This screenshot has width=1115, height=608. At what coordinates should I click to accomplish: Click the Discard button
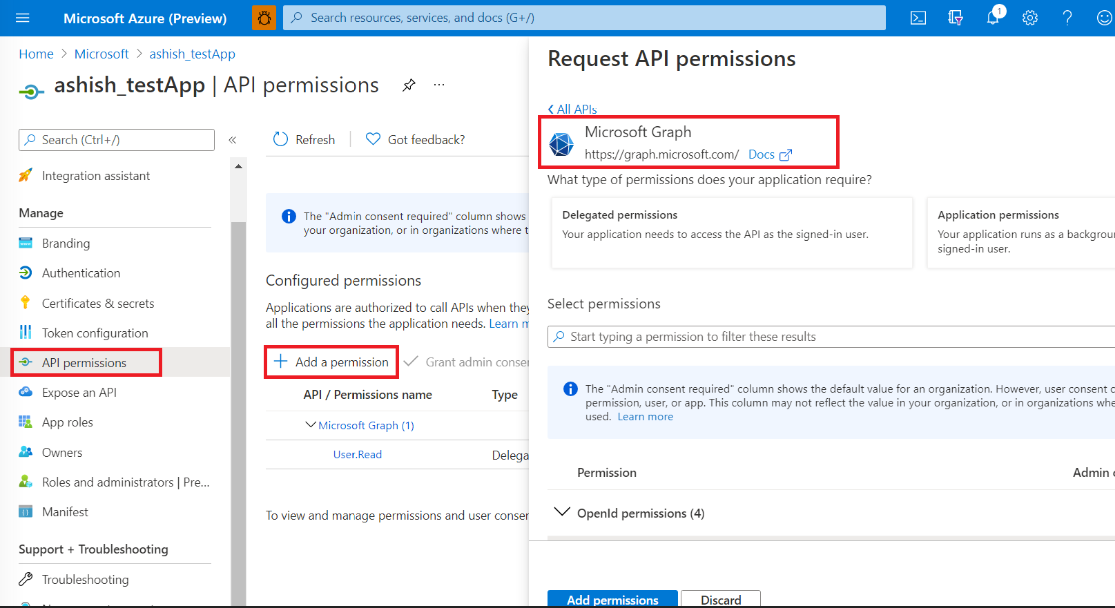tap(720, 599)
